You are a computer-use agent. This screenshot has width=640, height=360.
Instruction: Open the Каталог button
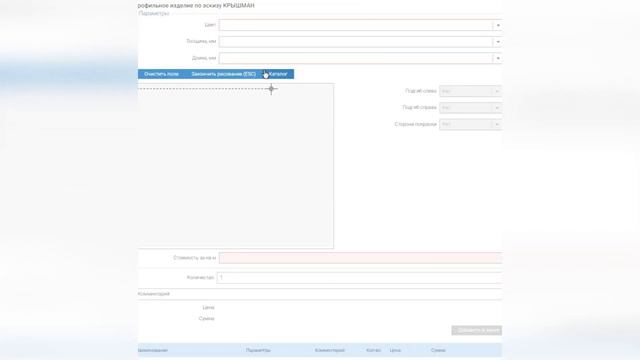(x=278, y=74)
